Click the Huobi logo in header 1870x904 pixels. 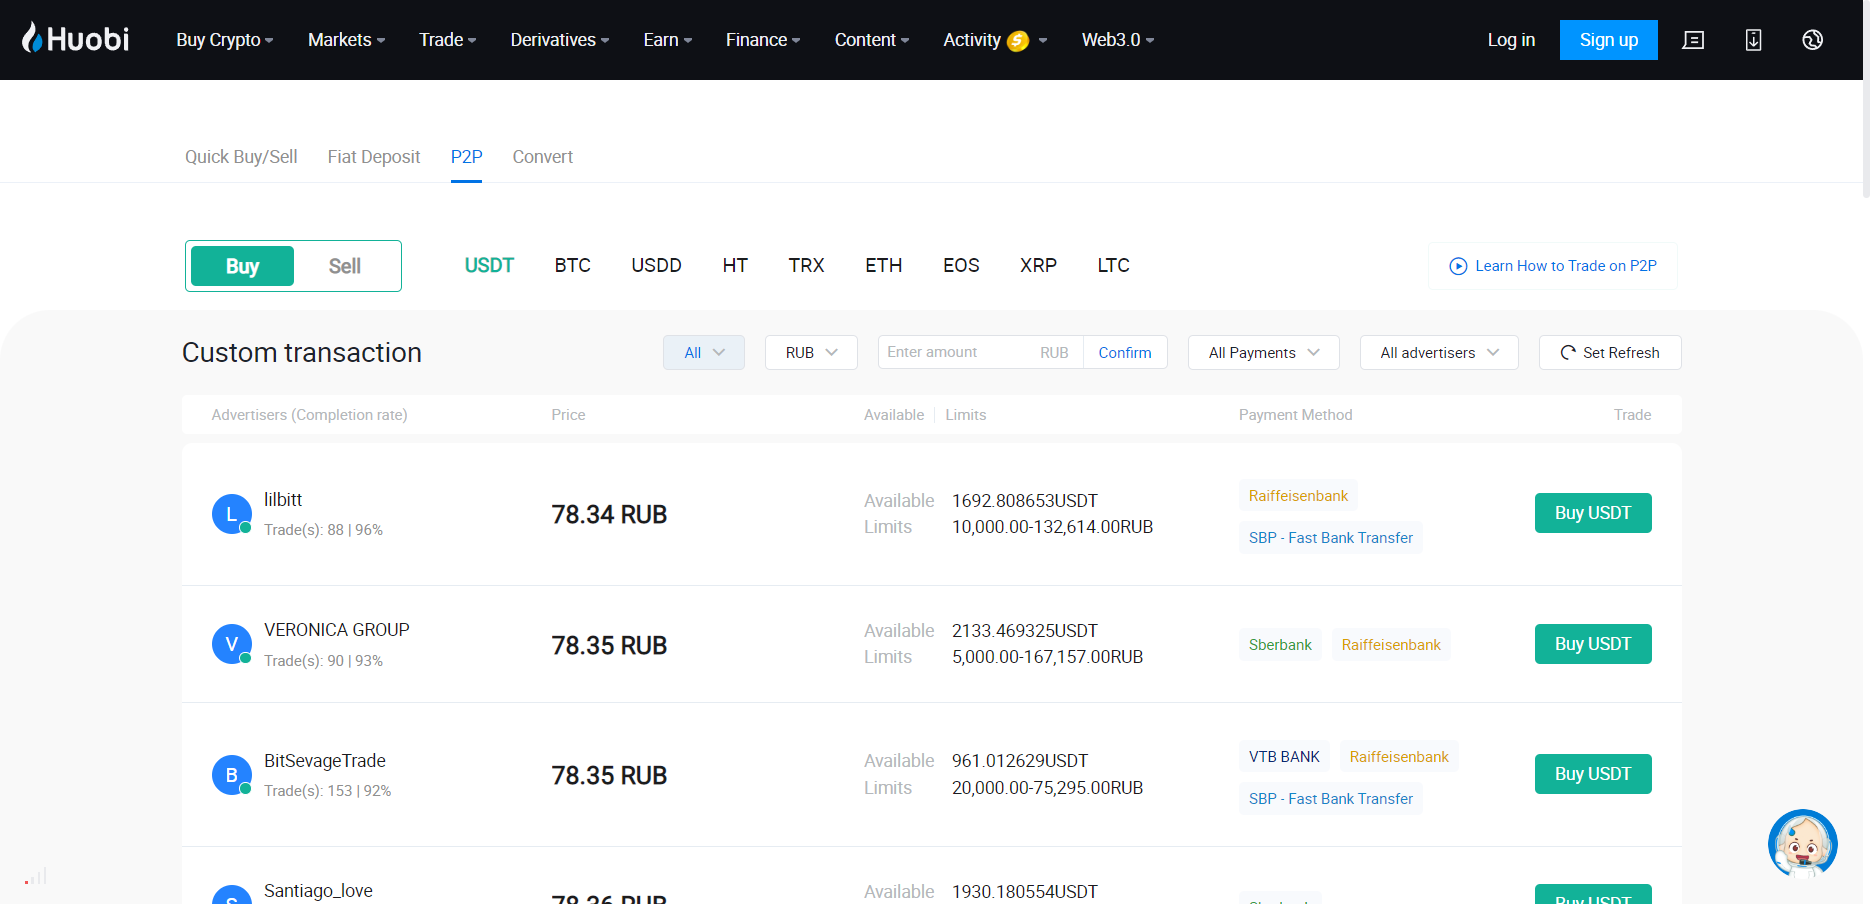(x=76, y=39)
